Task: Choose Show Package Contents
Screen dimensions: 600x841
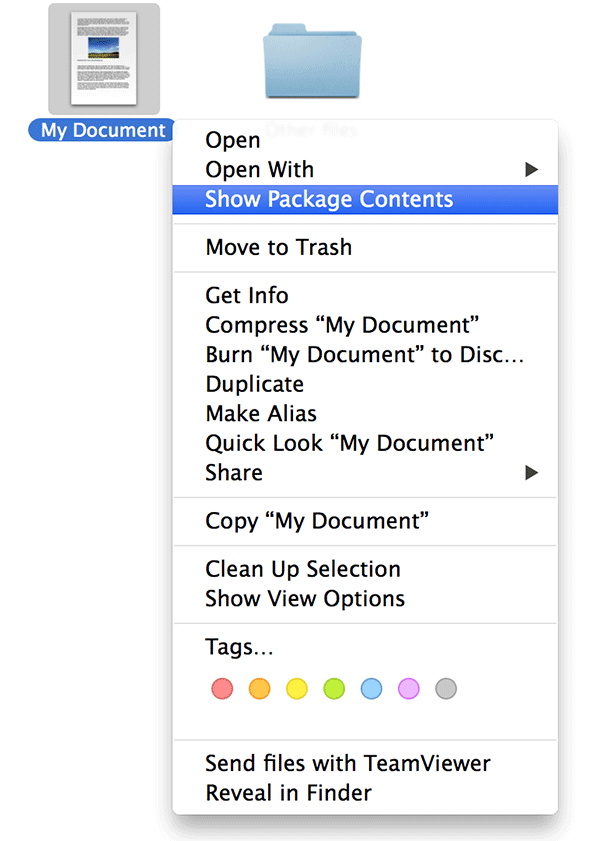Action: 326,199
